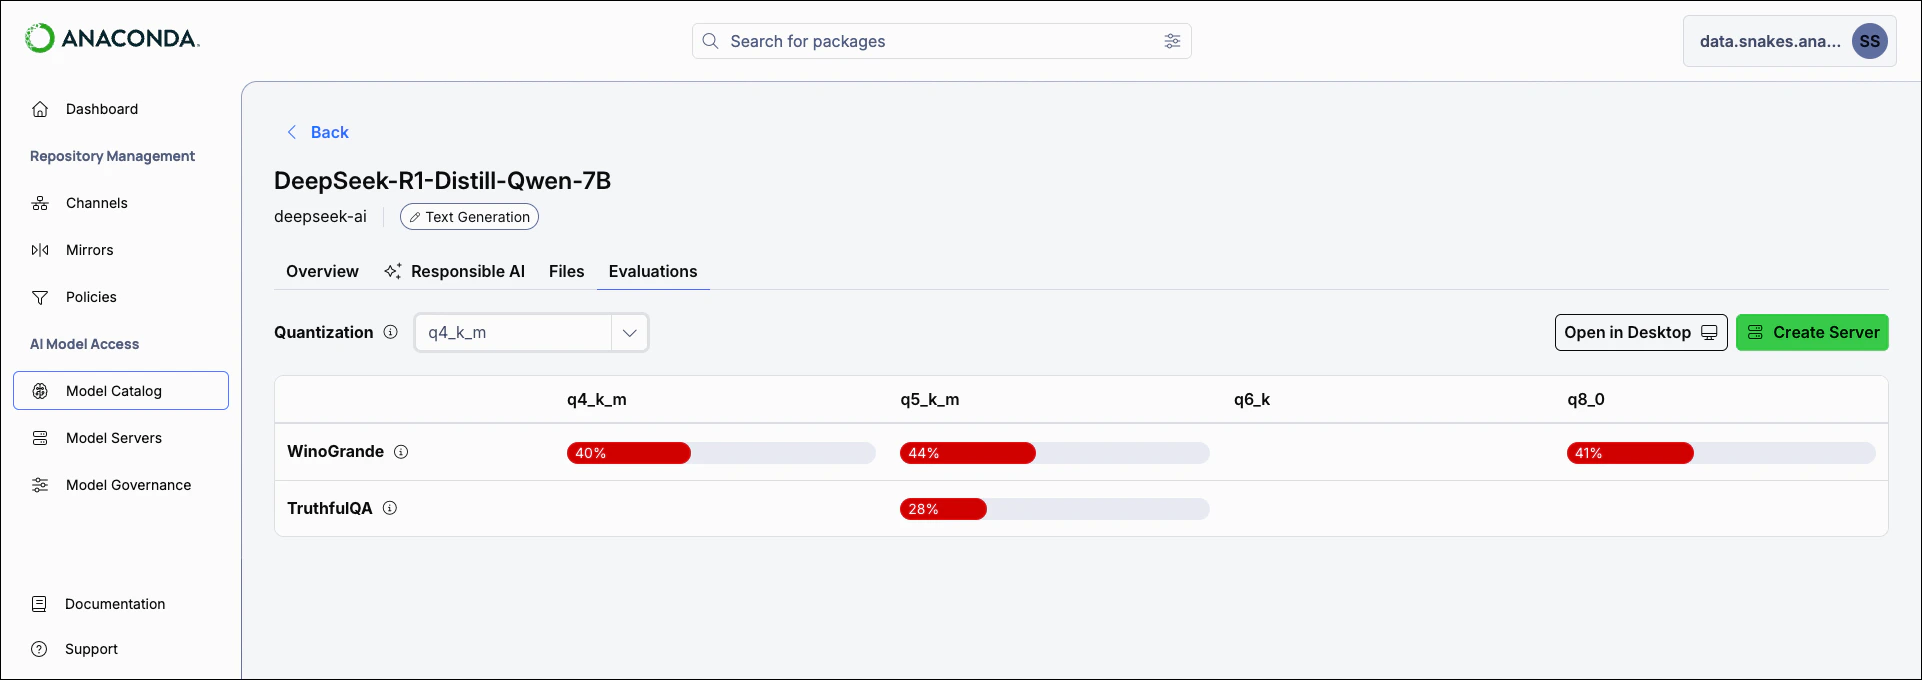Click the Support question mark icon
The height and width of the screenshot is (680, 1922).
pos(39,649)
